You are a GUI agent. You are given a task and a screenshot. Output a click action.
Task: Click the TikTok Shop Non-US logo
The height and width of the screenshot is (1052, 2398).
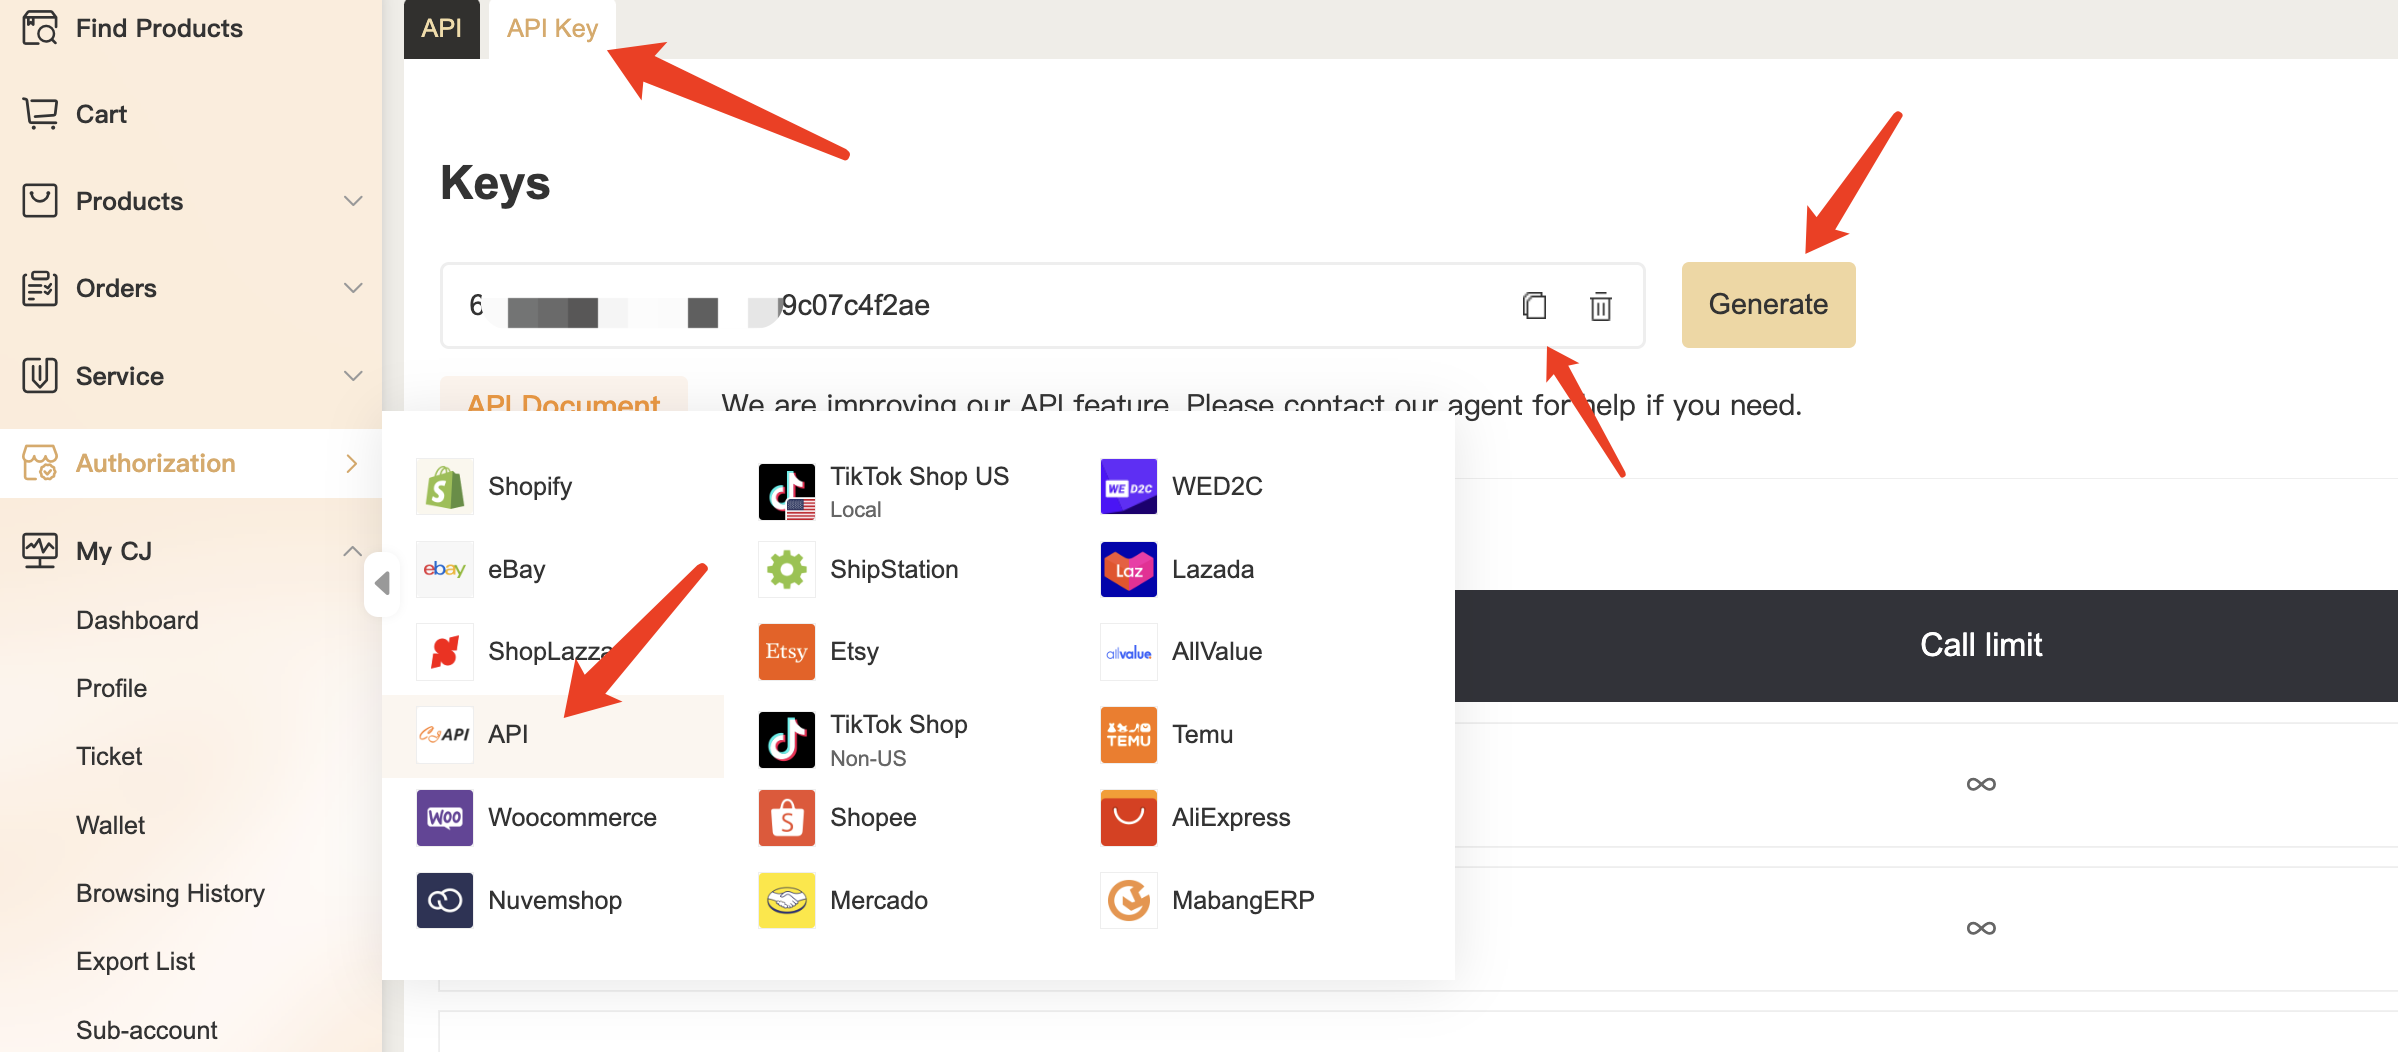[787, 740]
